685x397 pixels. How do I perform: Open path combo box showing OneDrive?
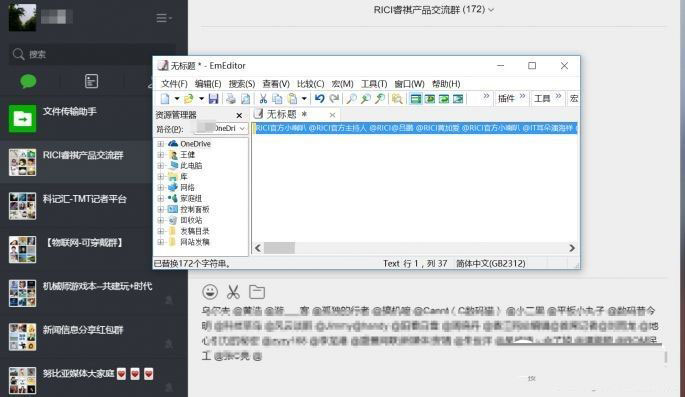[x=221, y=128]
